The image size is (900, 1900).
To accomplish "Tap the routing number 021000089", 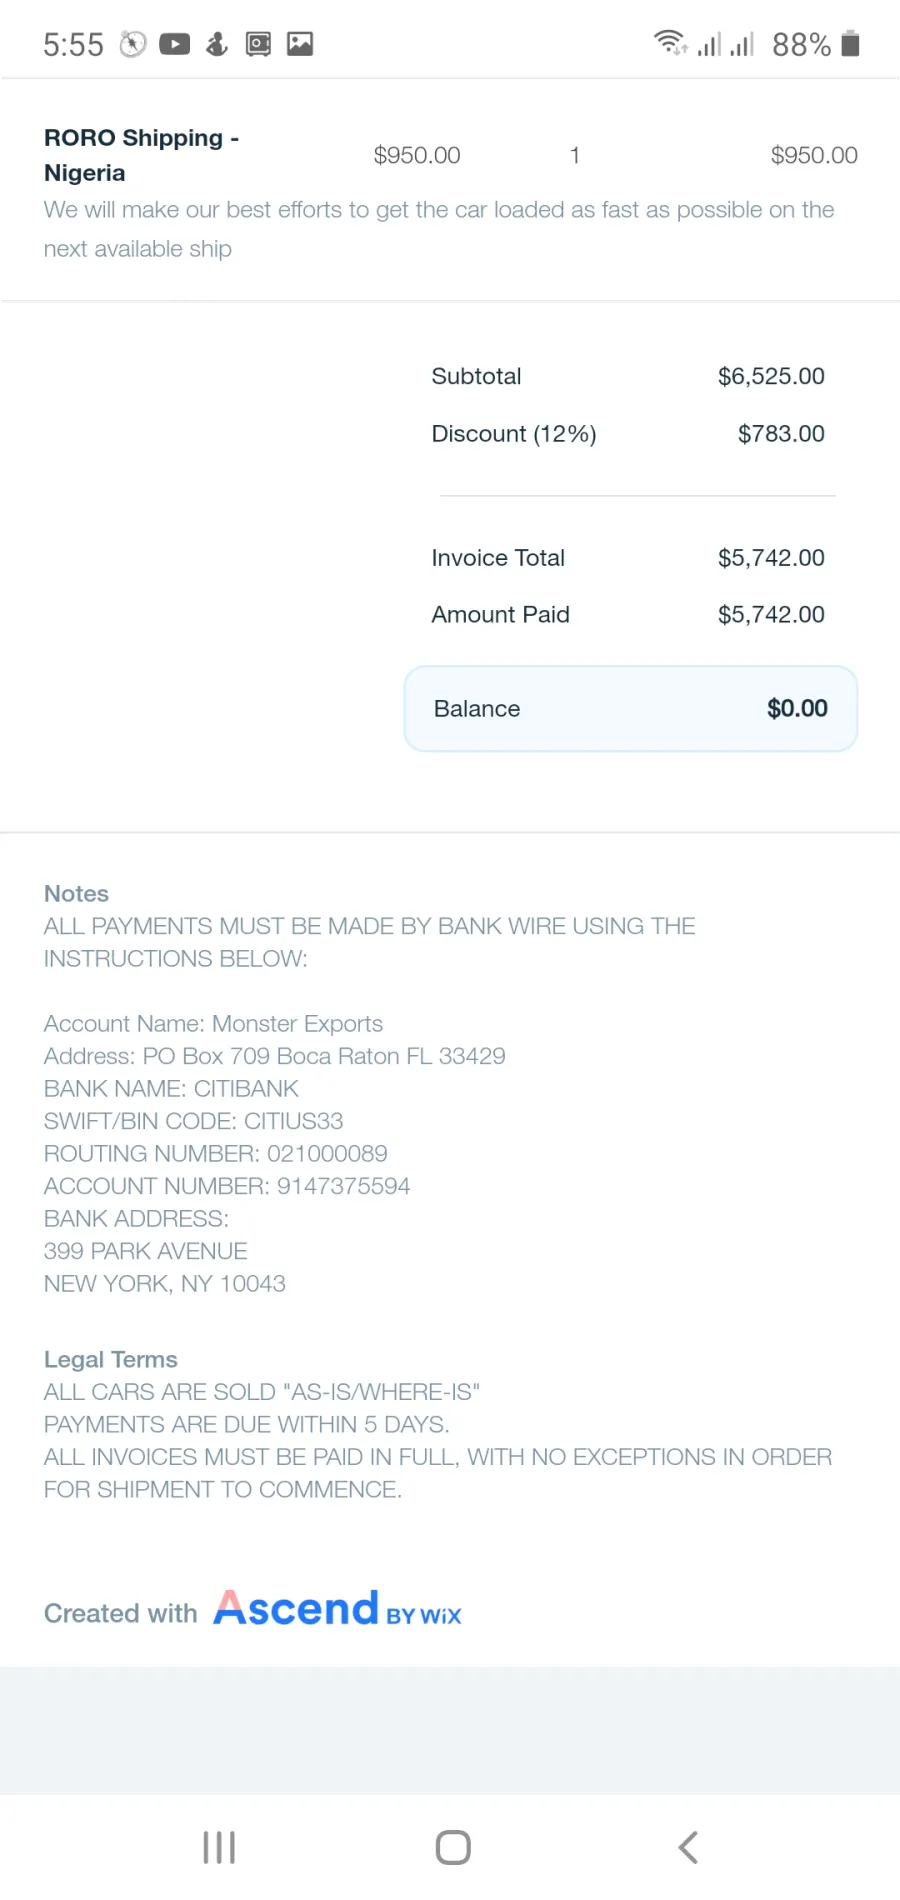I will (x=327, y=1153).
